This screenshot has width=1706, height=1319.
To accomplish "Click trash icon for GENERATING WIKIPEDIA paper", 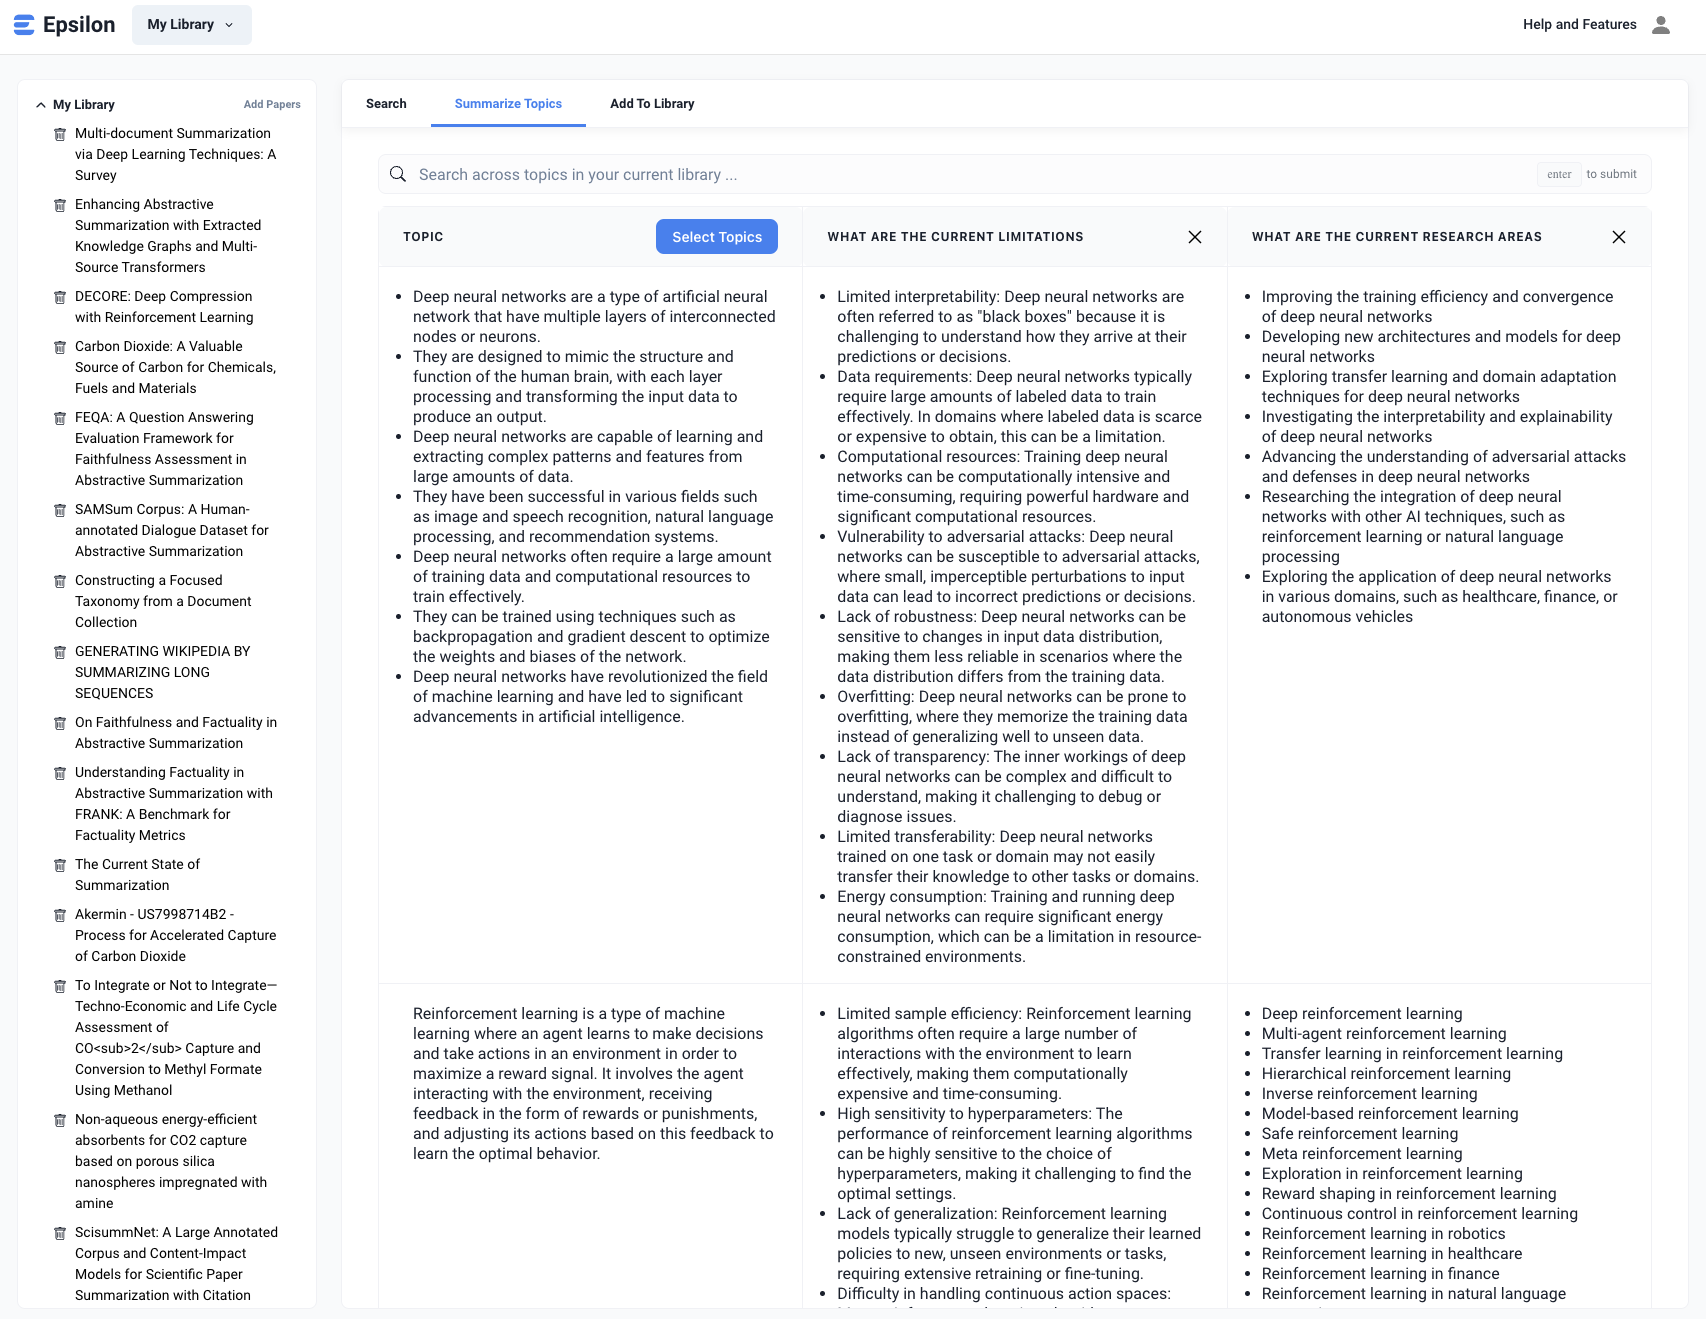I will [60, 652].
